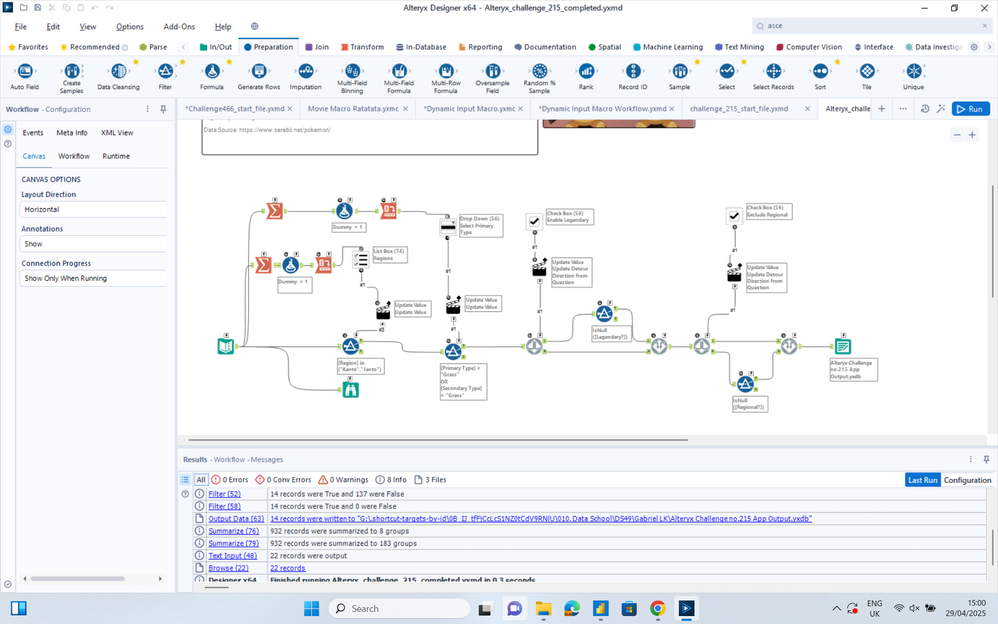998x624 pixels.
Task: Expand the Annotations dropdown showing Show
Action: pyautogui.click(x=93, y=244)
